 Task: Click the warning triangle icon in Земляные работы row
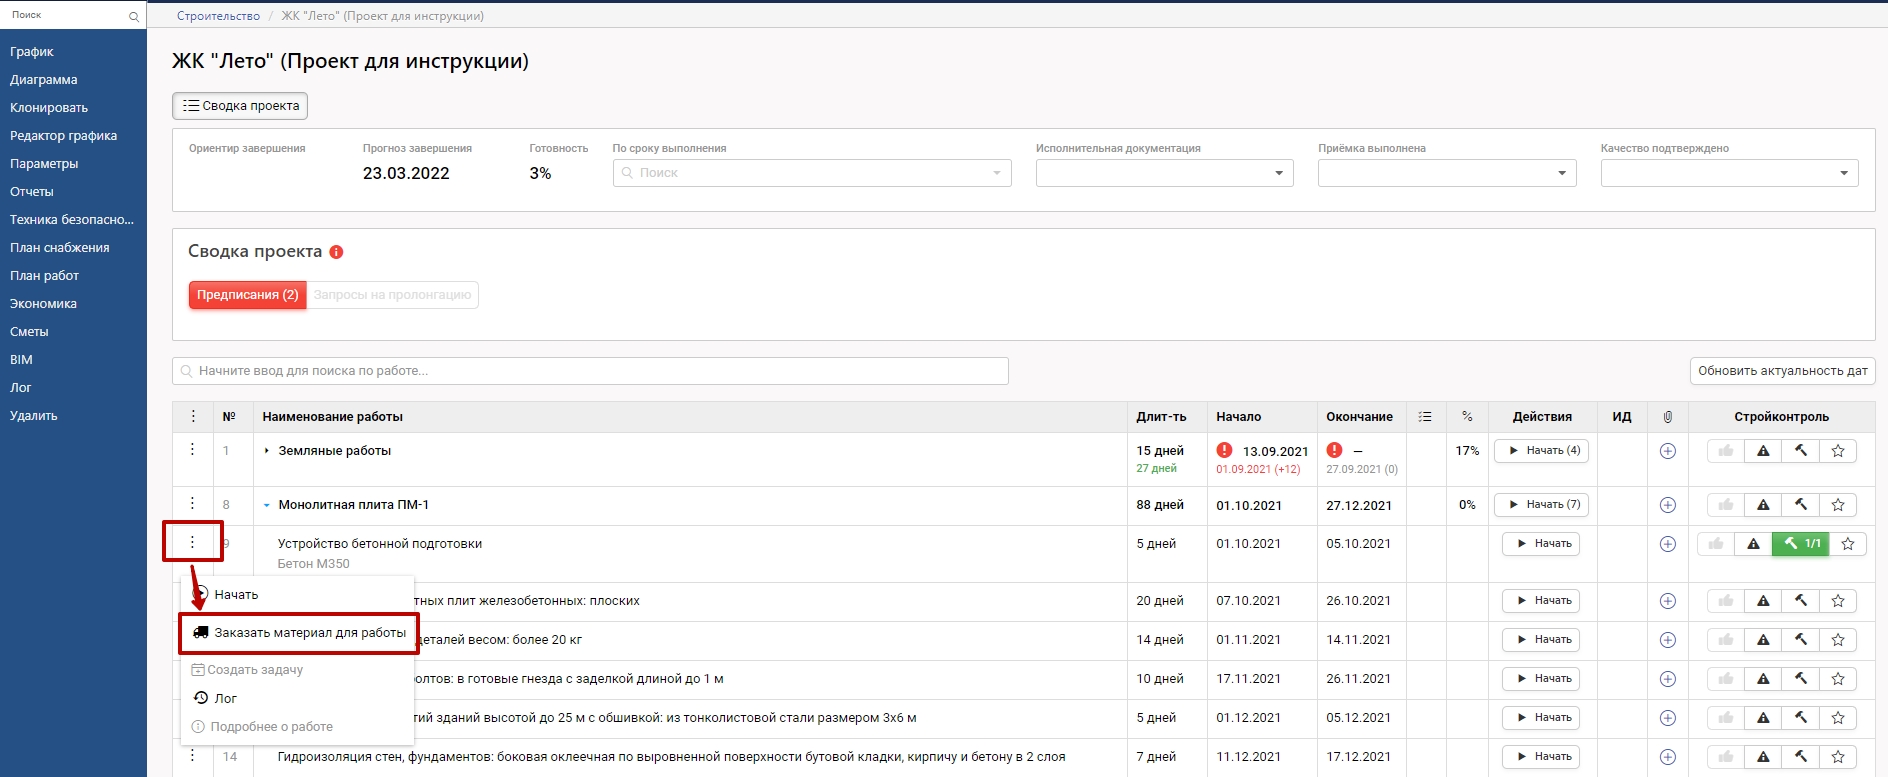point(1763,451)
